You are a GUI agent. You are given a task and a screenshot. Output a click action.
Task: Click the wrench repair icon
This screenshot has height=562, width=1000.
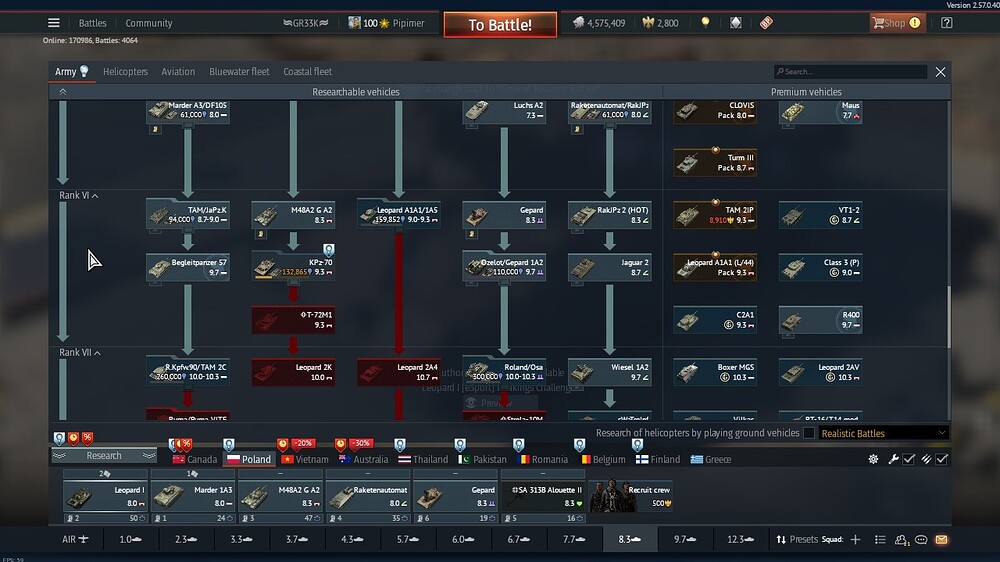point(893,459)
